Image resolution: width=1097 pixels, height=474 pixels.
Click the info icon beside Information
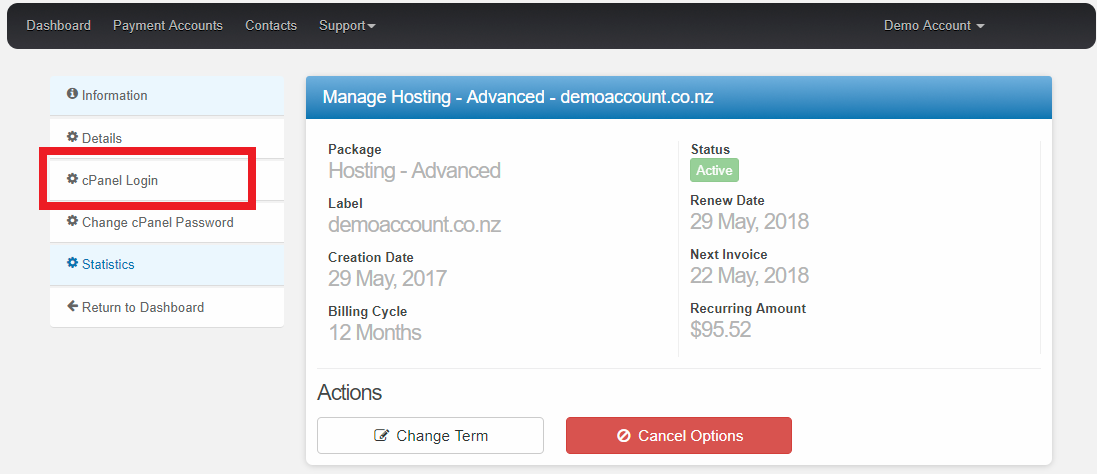coord(72,94)
